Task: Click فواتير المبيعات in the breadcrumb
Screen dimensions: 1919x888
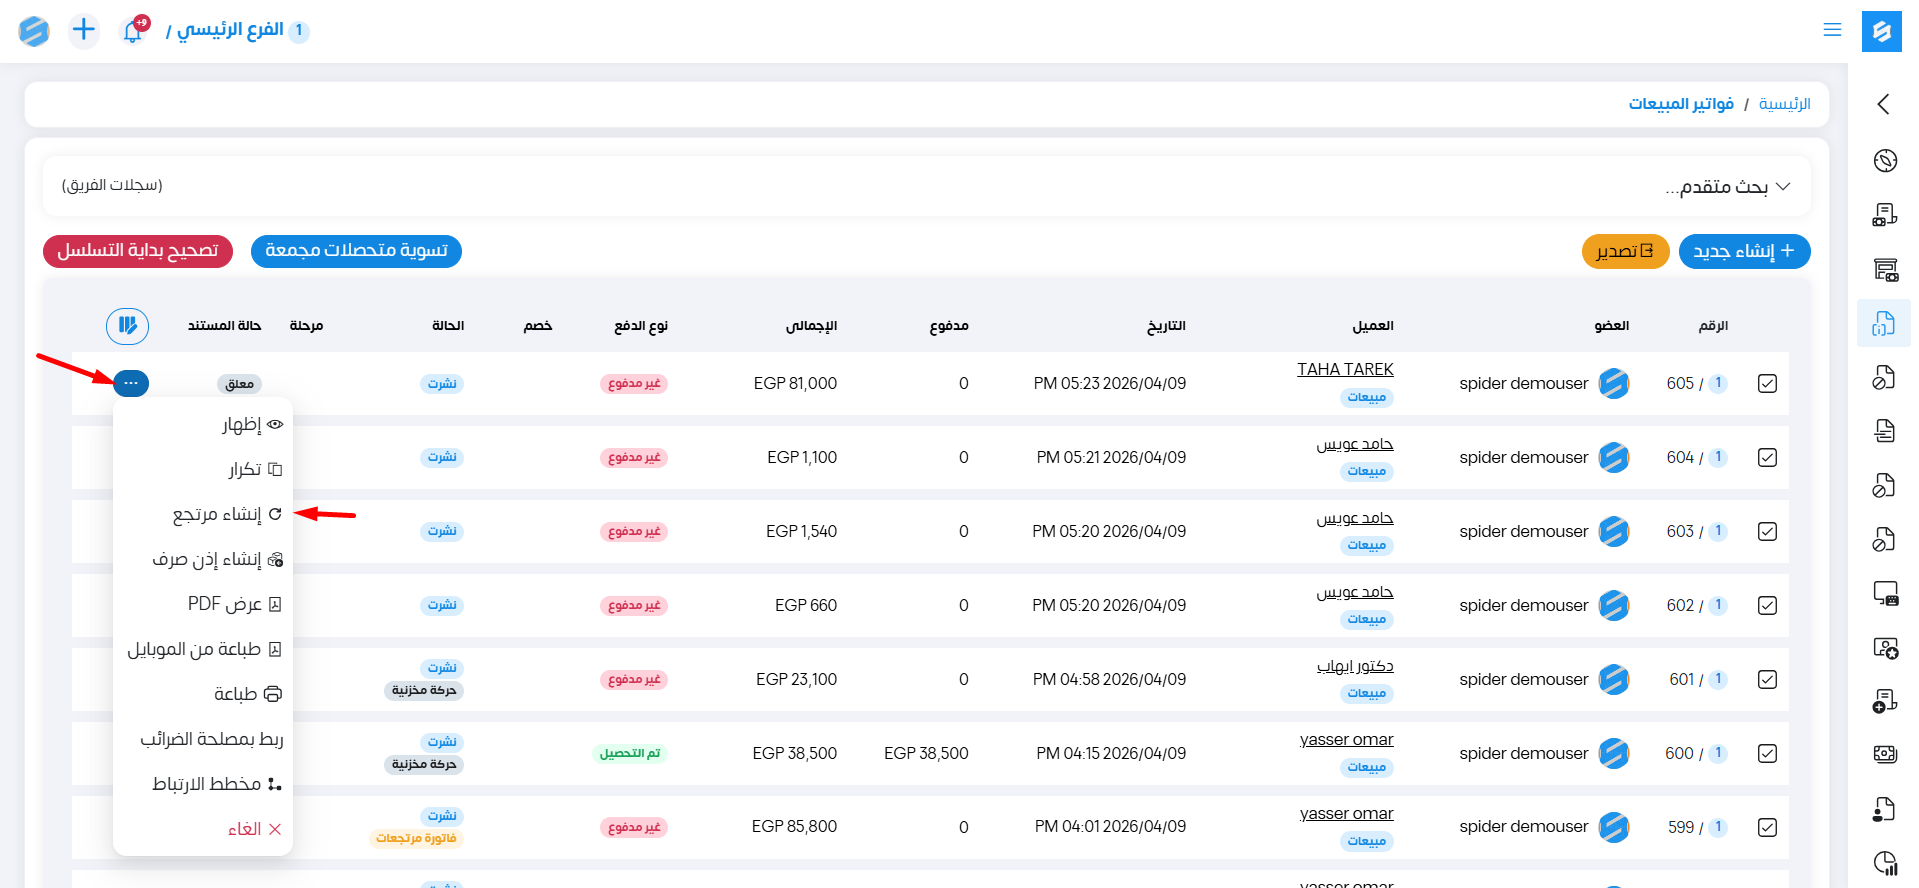Action: point(1681,104)
